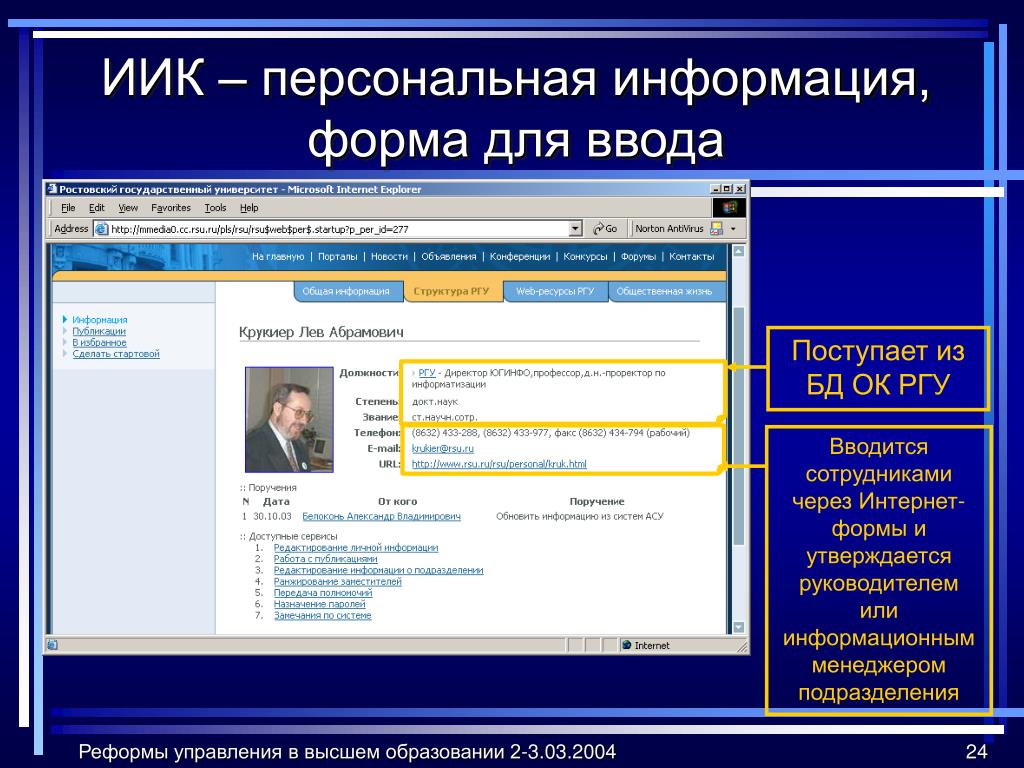Open the Контакты navigation link
1024x768 pixels.
pyautogui.click(x=692, y=257)
